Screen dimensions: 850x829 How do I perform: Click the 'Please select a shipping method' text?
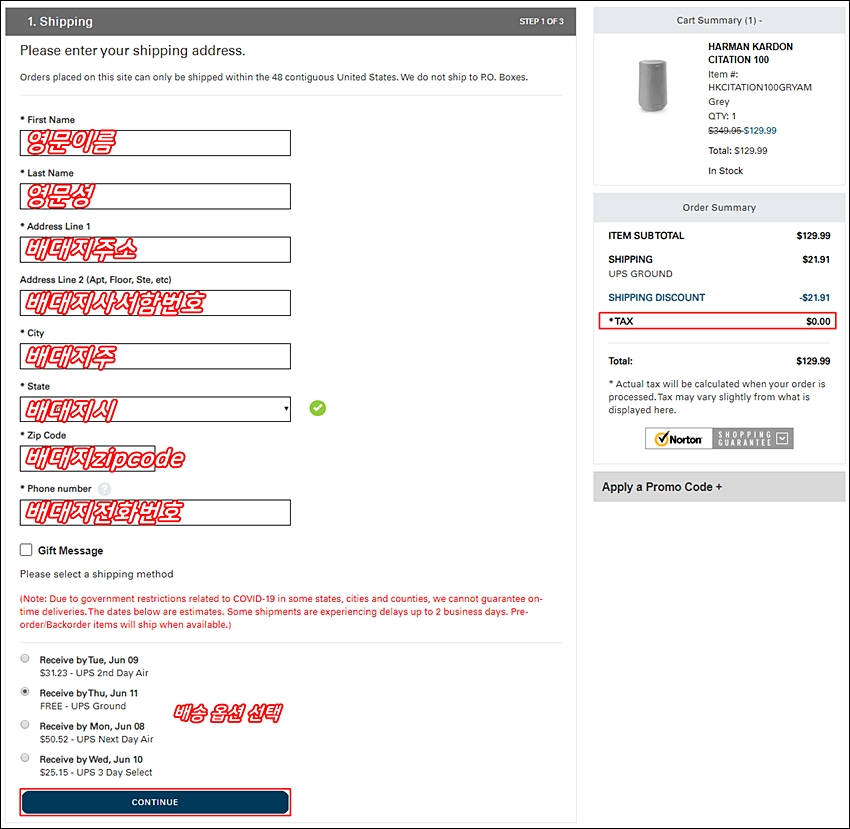[96, 574]
